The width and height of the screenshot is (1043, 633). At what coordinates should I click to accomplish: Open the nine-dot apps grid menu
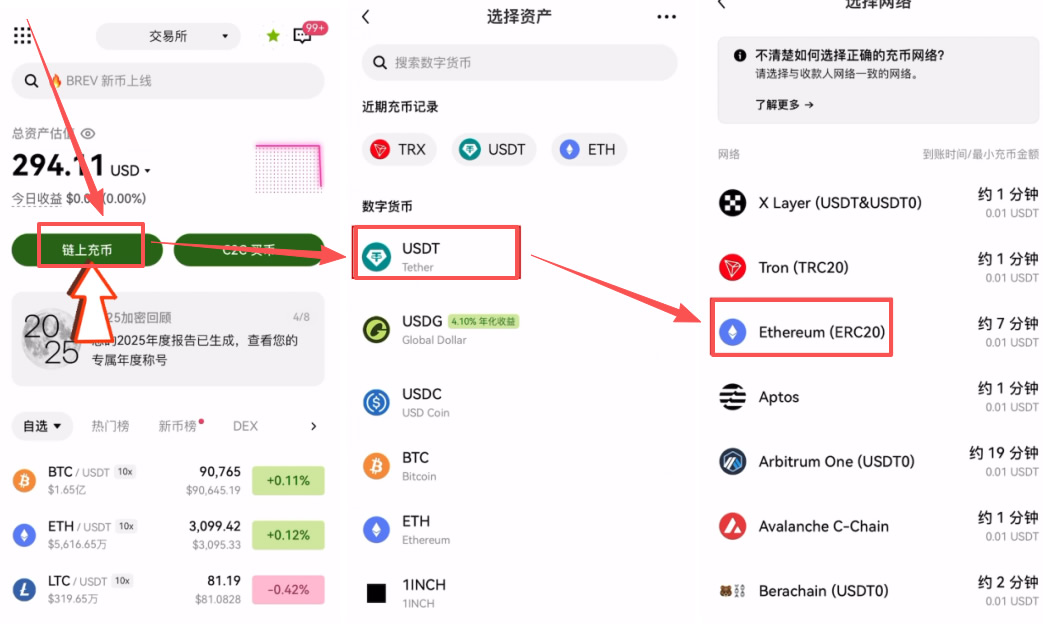coord(22,35)
